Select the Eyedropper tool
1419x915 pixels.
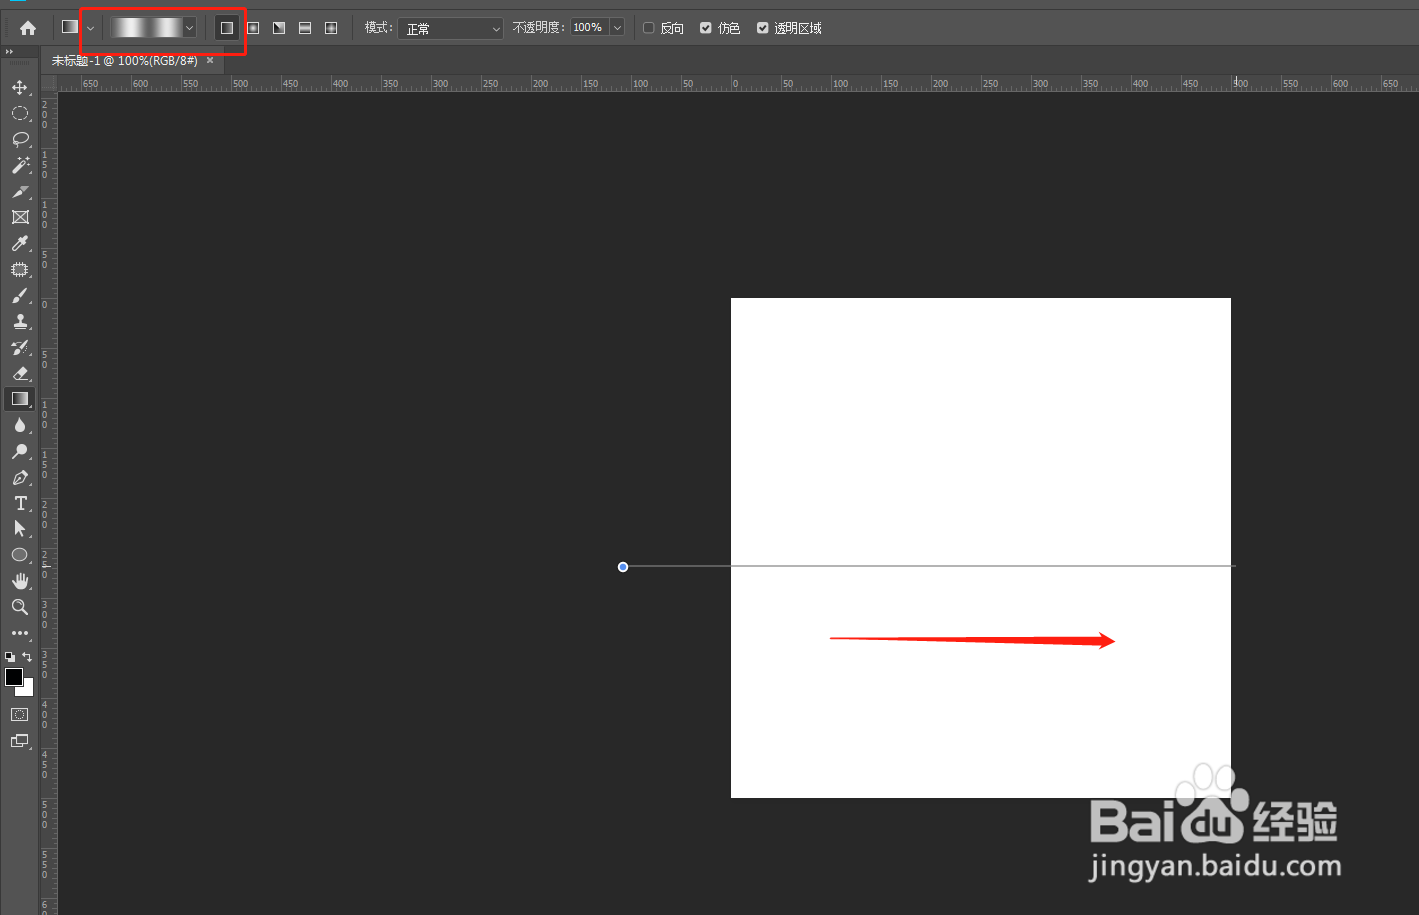coord(20,244)
